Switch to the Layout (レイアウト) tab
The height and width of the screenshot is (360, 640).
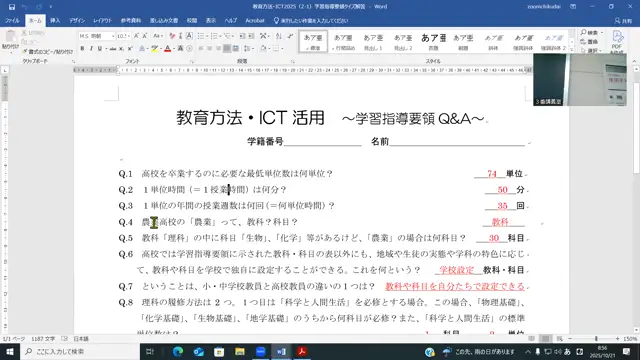[x=102, y=20]
